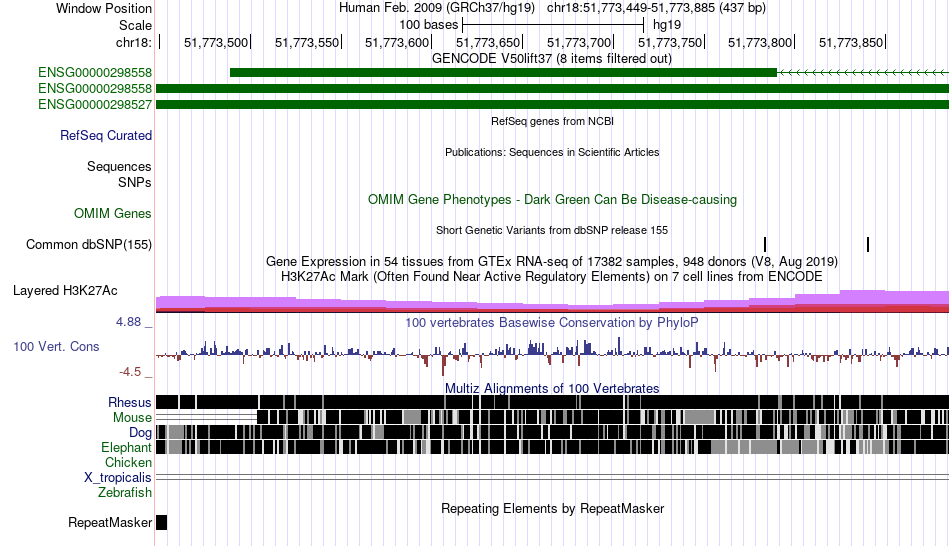Click the black RepeatMasker element block

point(161,522)
